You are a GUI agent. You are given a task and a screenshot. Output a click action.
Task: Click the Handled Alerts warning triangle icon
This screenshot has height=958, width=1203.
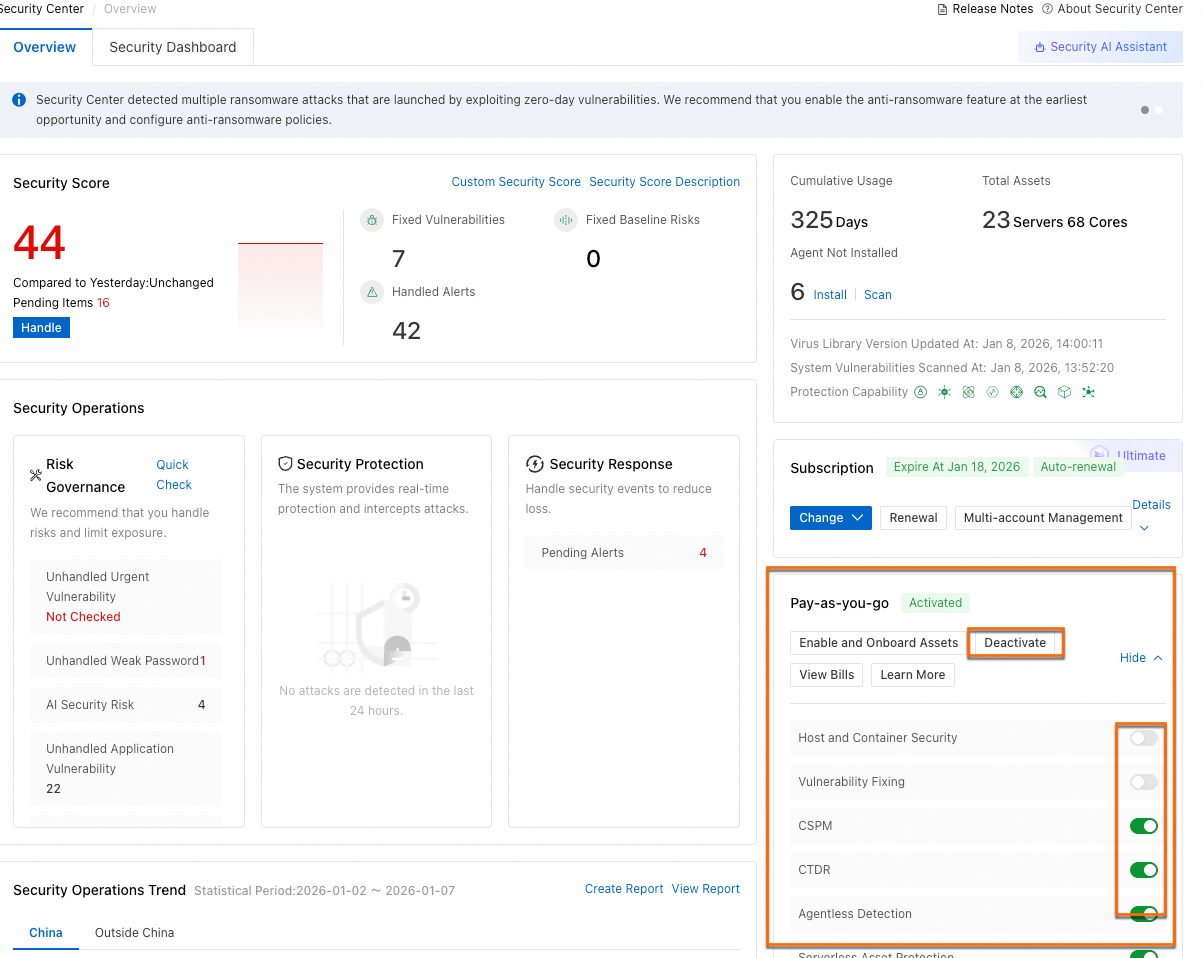(372, 292)
